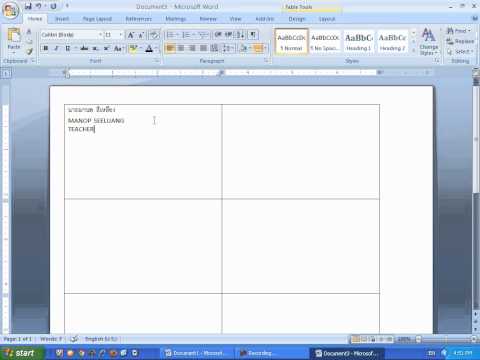Toggle show paragraph marks
This screenshot has width=480, height=360.
point(253,35)
